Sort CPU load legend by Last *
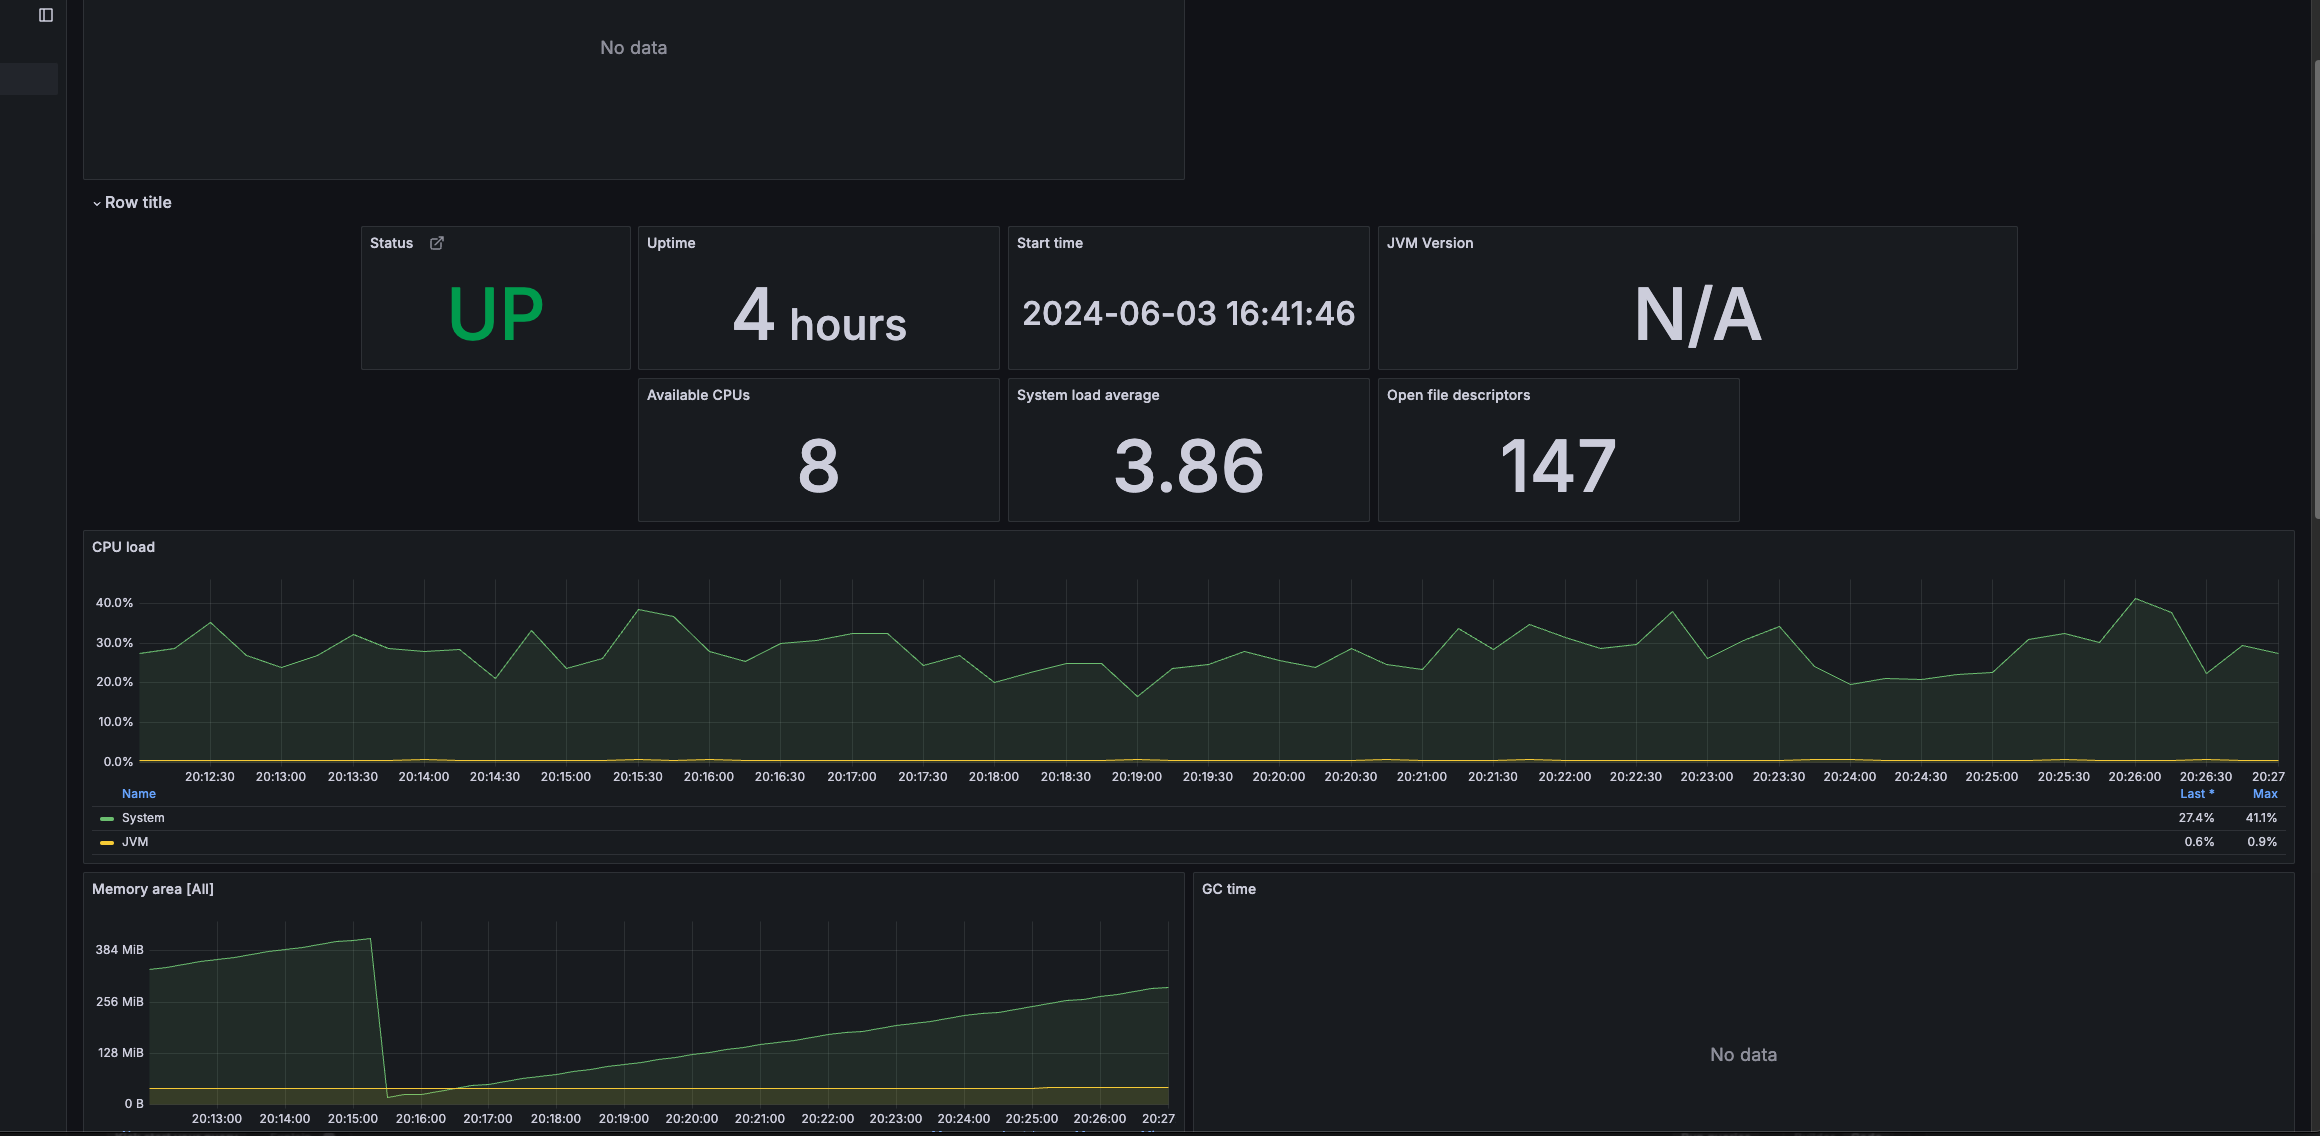2320x1136 pixels. 2197,794
